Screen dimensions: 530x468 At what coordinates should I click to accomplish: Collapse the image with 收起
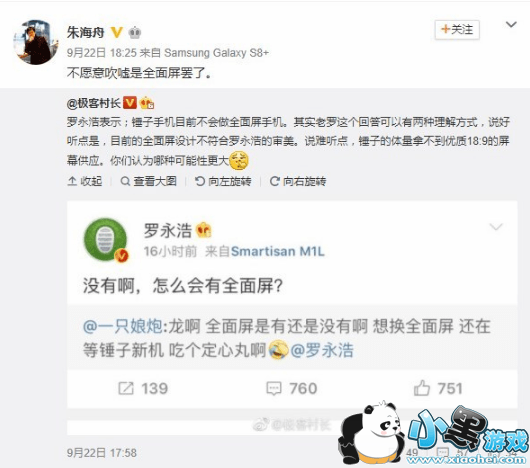(x=85, y=181)
